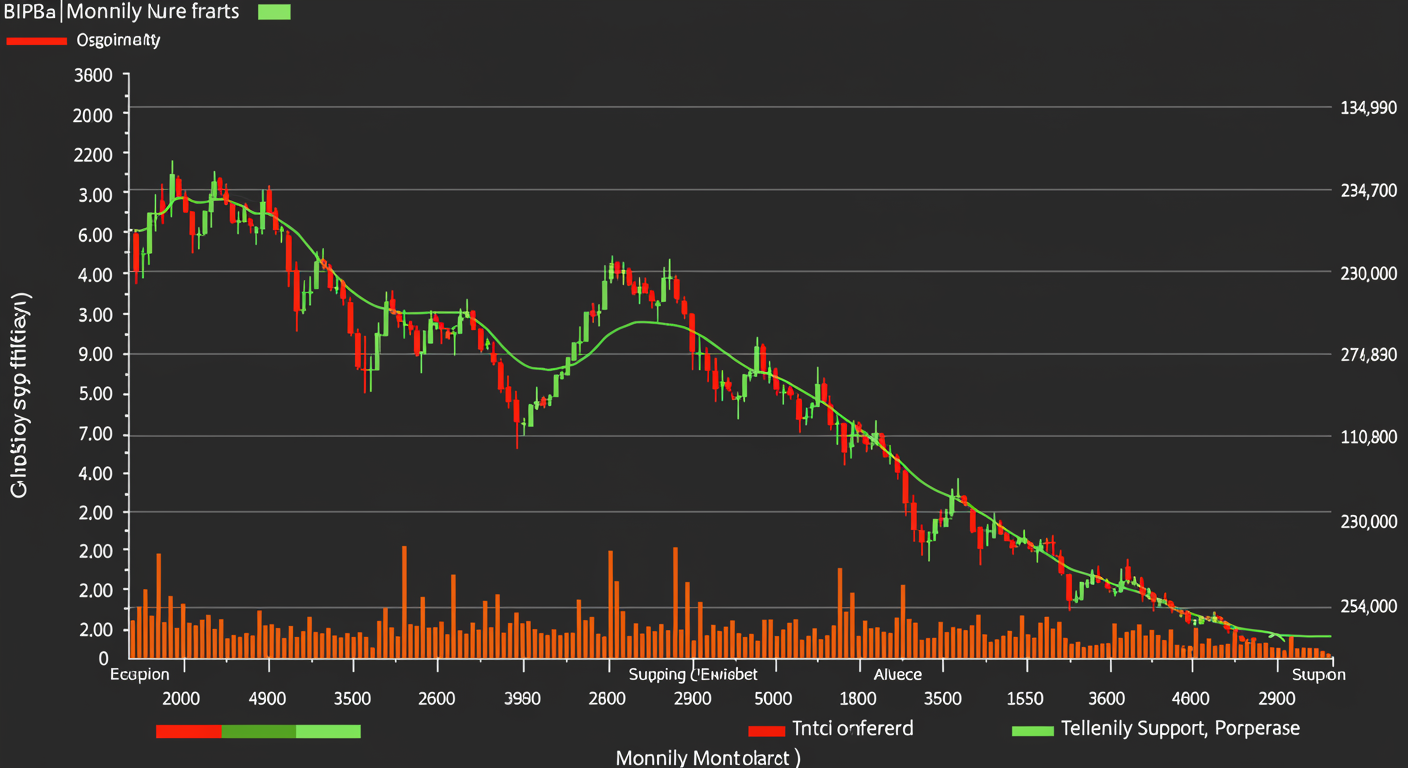Image resolution: width=1408 pixels, height=768 pixels.
Task: Click the Osgoirnalty legend text
Action: pyautogui.click(x=118, y=41)
